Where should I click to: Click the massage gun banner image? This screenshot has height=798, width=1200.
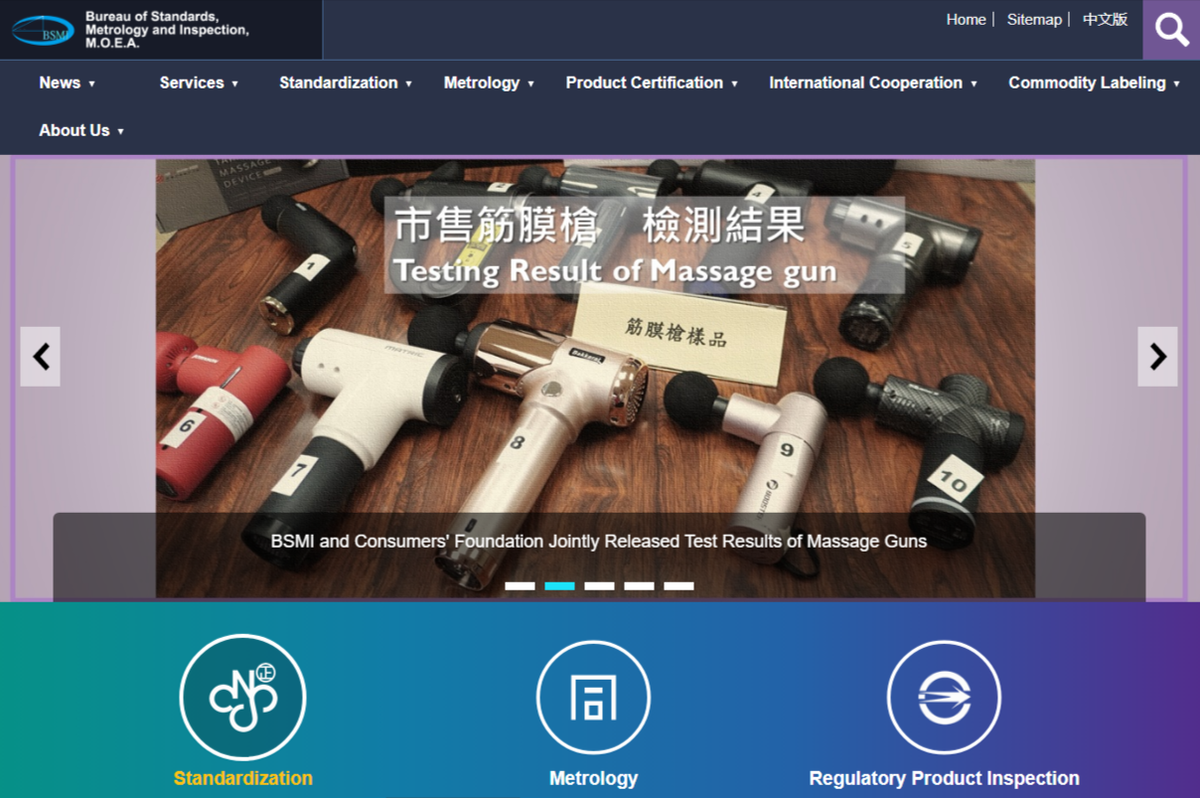pos(595,378)
